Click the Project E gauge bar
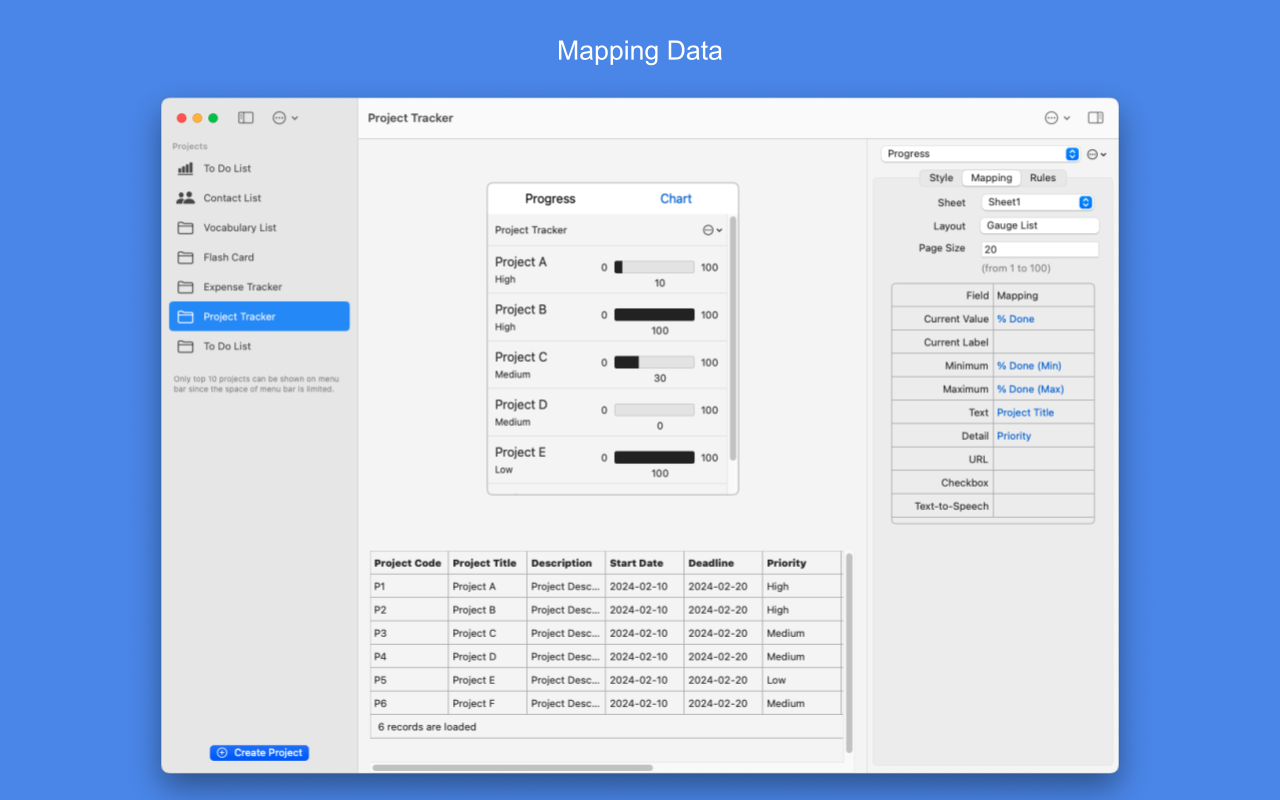The width and height of the screenshot is (1280, 800). 654,457
